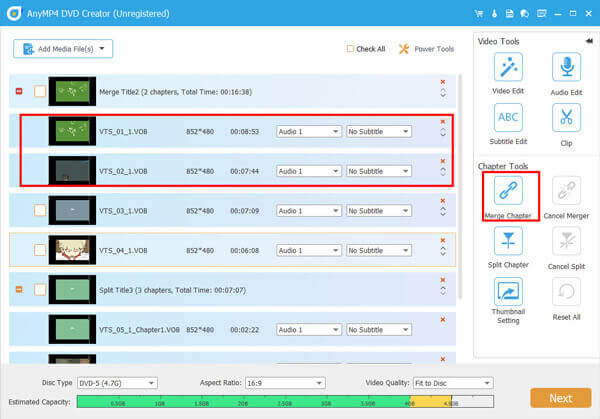600x419 pixels.
Task: Open the shopping cart purchase icon
Action: 478,14
